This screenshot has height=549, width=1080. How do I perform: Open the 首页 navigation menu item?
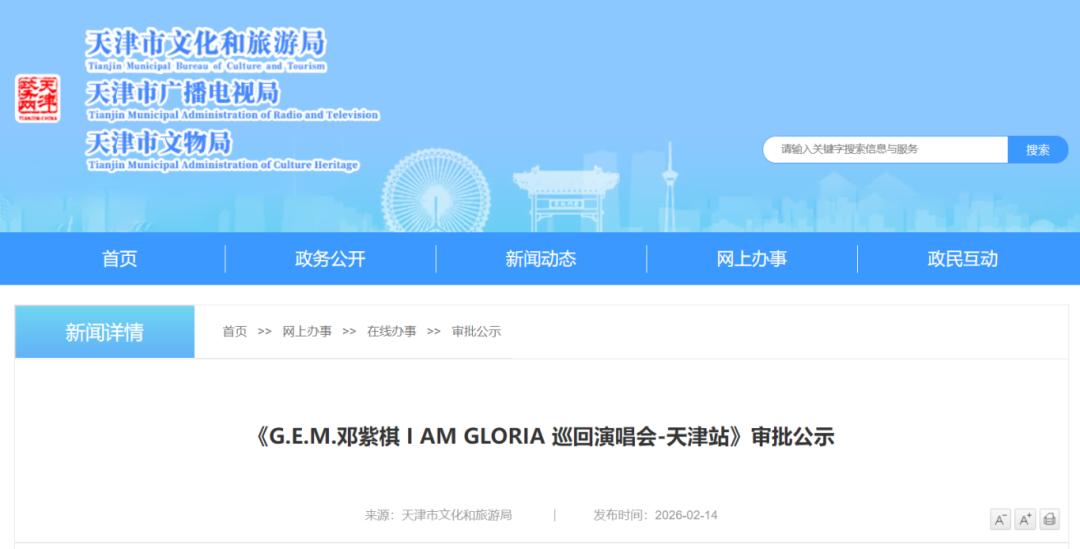click(119, 259)
